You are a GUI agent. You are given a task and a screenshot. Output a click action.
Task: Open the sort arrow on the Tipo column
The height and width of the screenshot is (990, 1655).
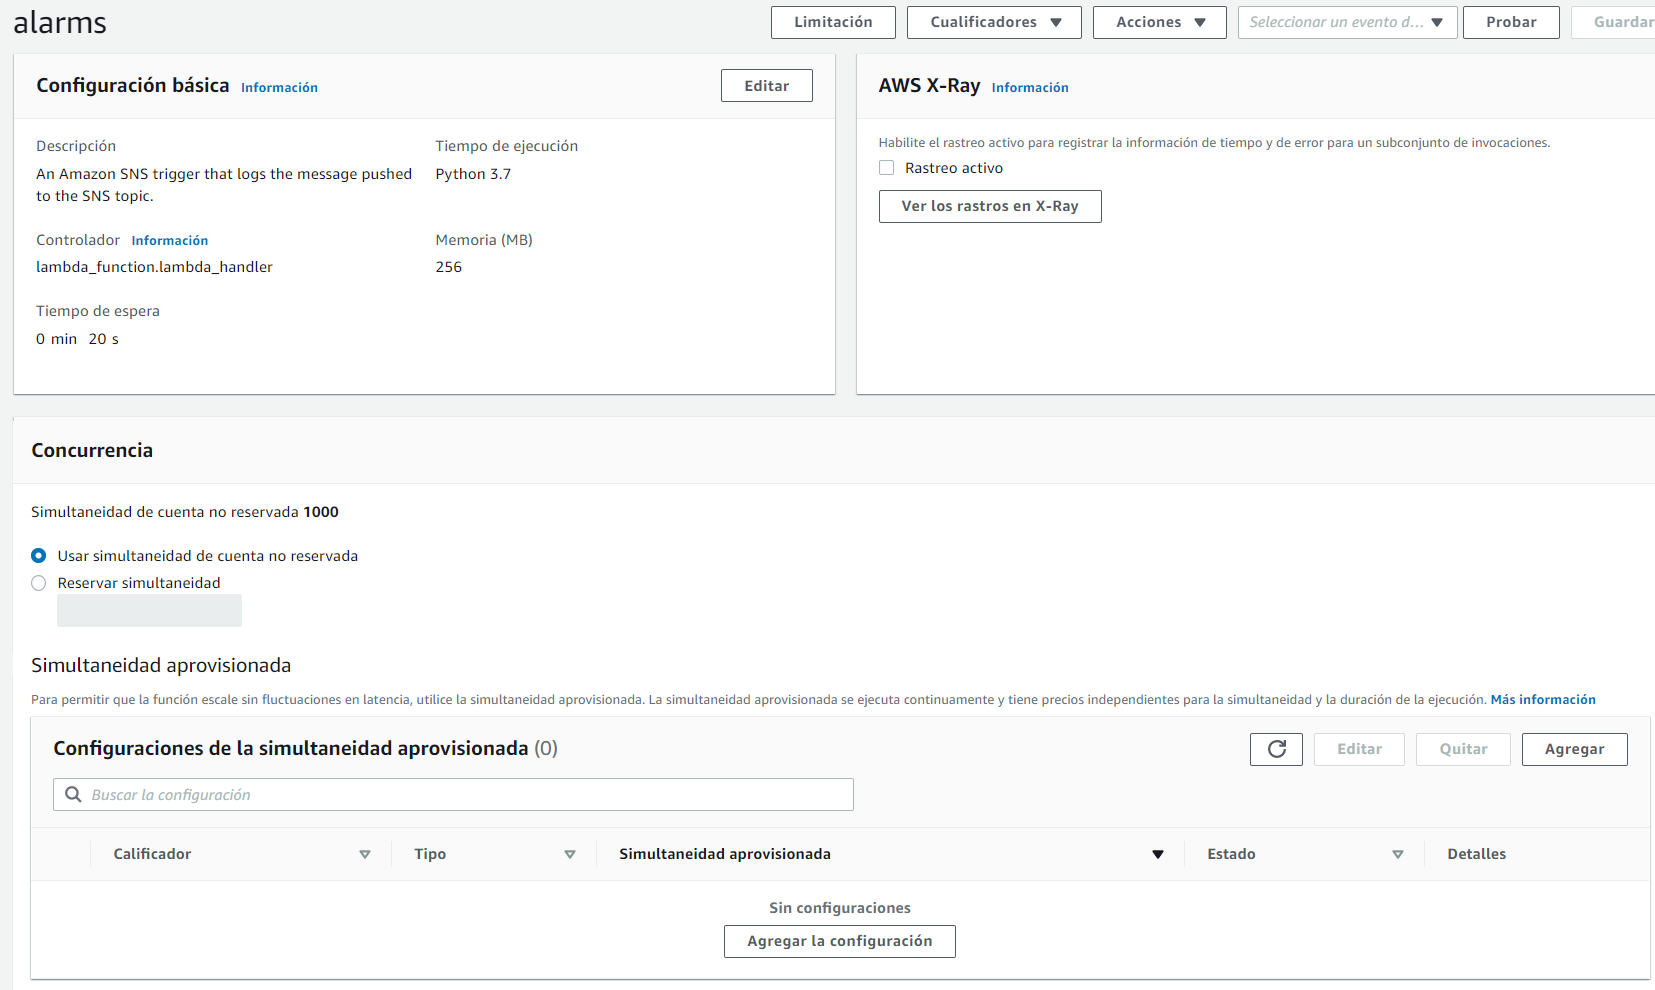point(570,854)
